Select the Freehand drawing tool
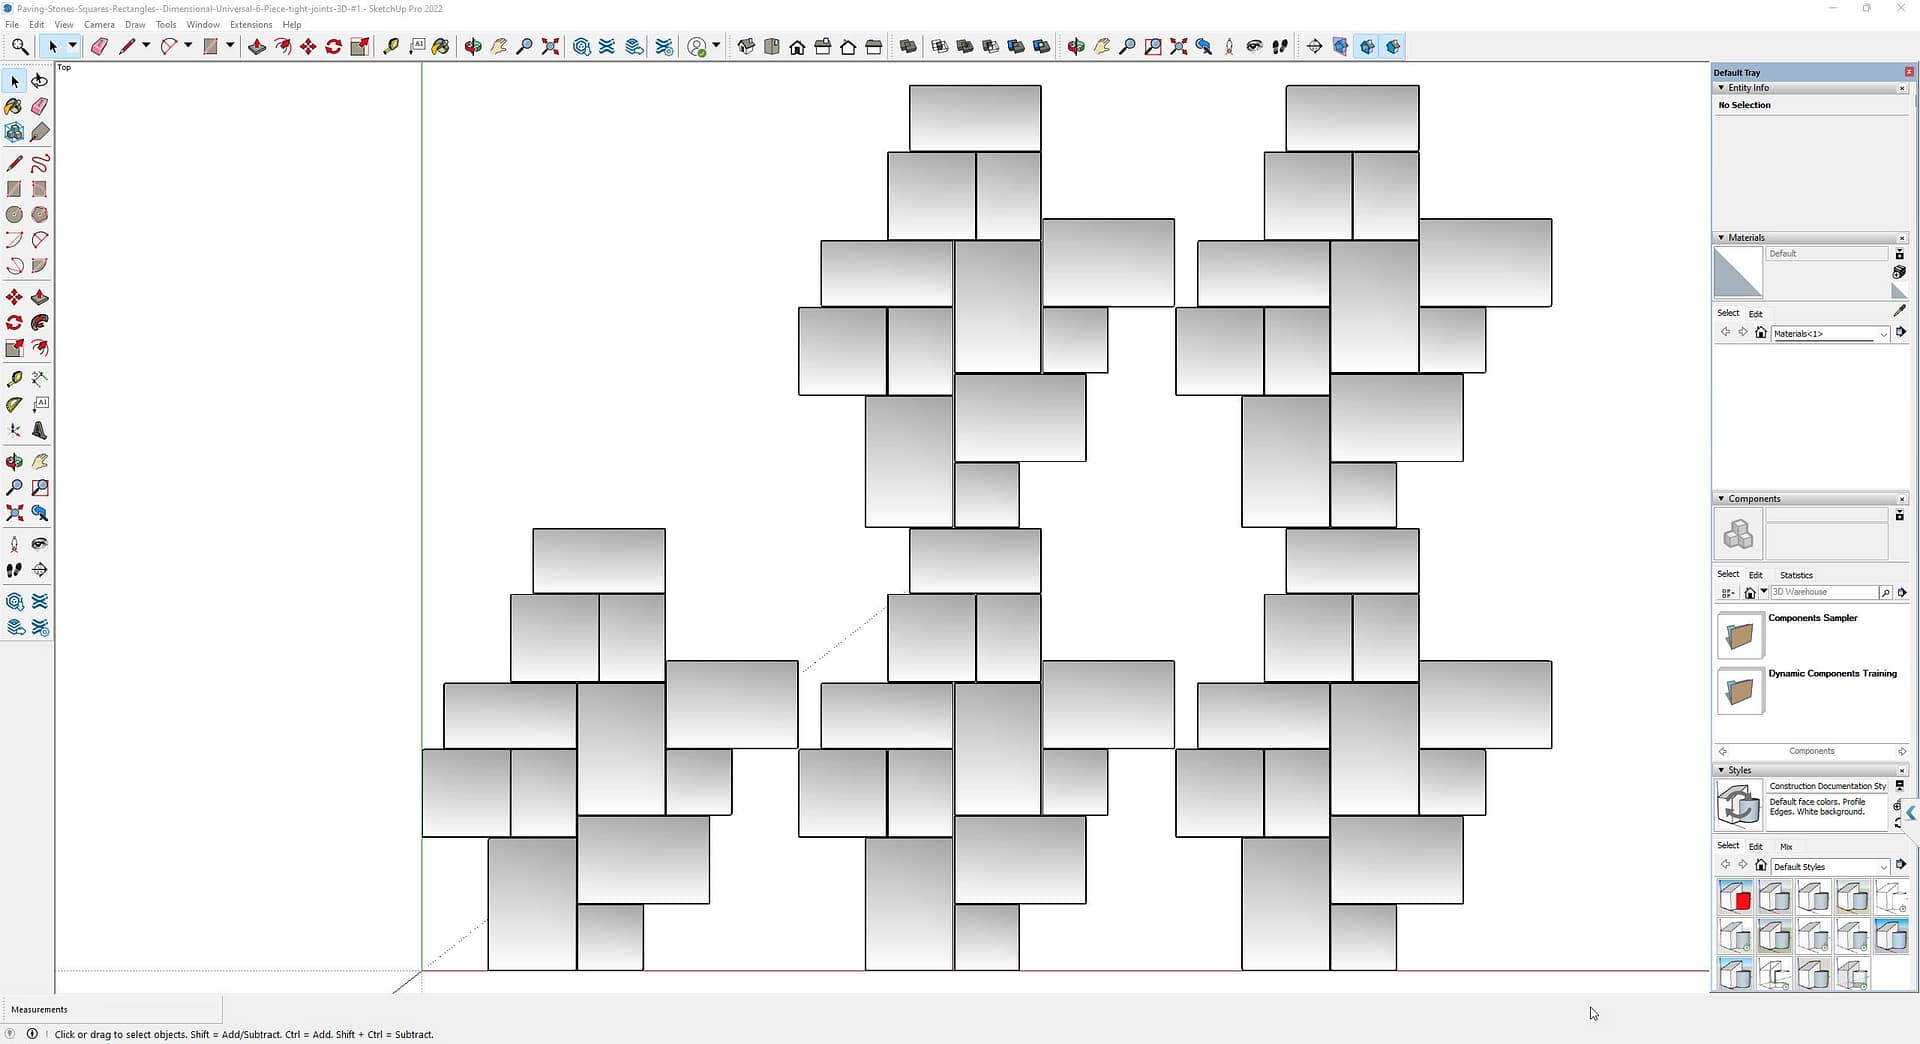1920x1044 pixels. point(40,163)
